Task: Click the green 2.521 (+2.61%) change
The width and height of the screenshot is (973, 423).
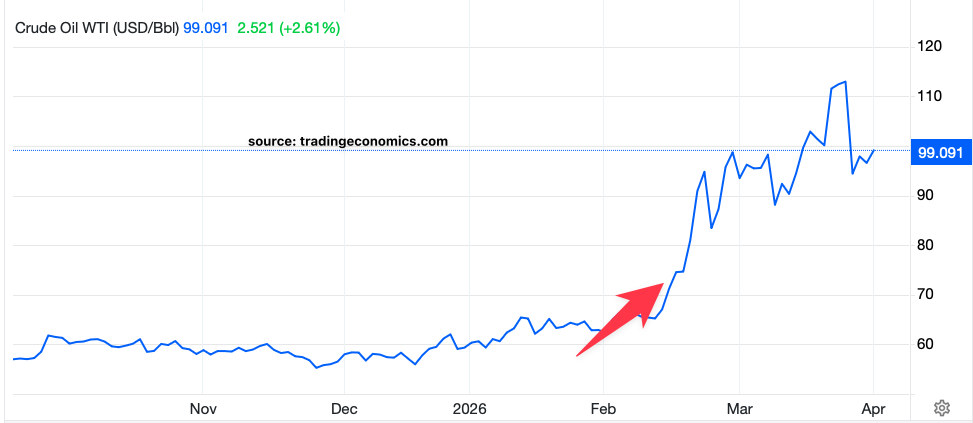Action: click(x=288, y=28)
